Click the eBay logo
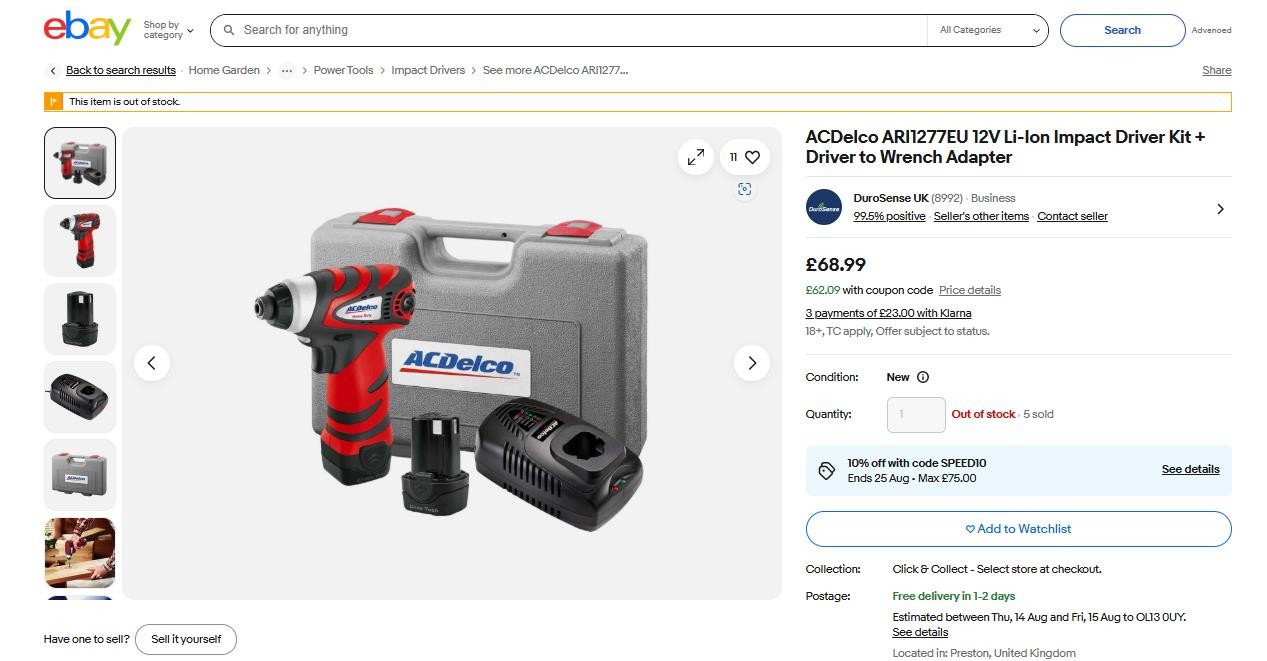 tap(87, 28)
